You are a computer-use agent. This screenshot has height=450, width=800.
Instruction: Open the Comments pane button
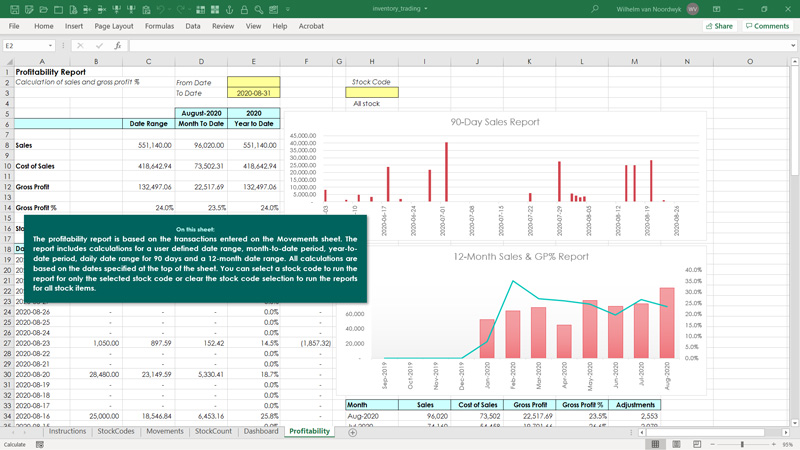767,26
